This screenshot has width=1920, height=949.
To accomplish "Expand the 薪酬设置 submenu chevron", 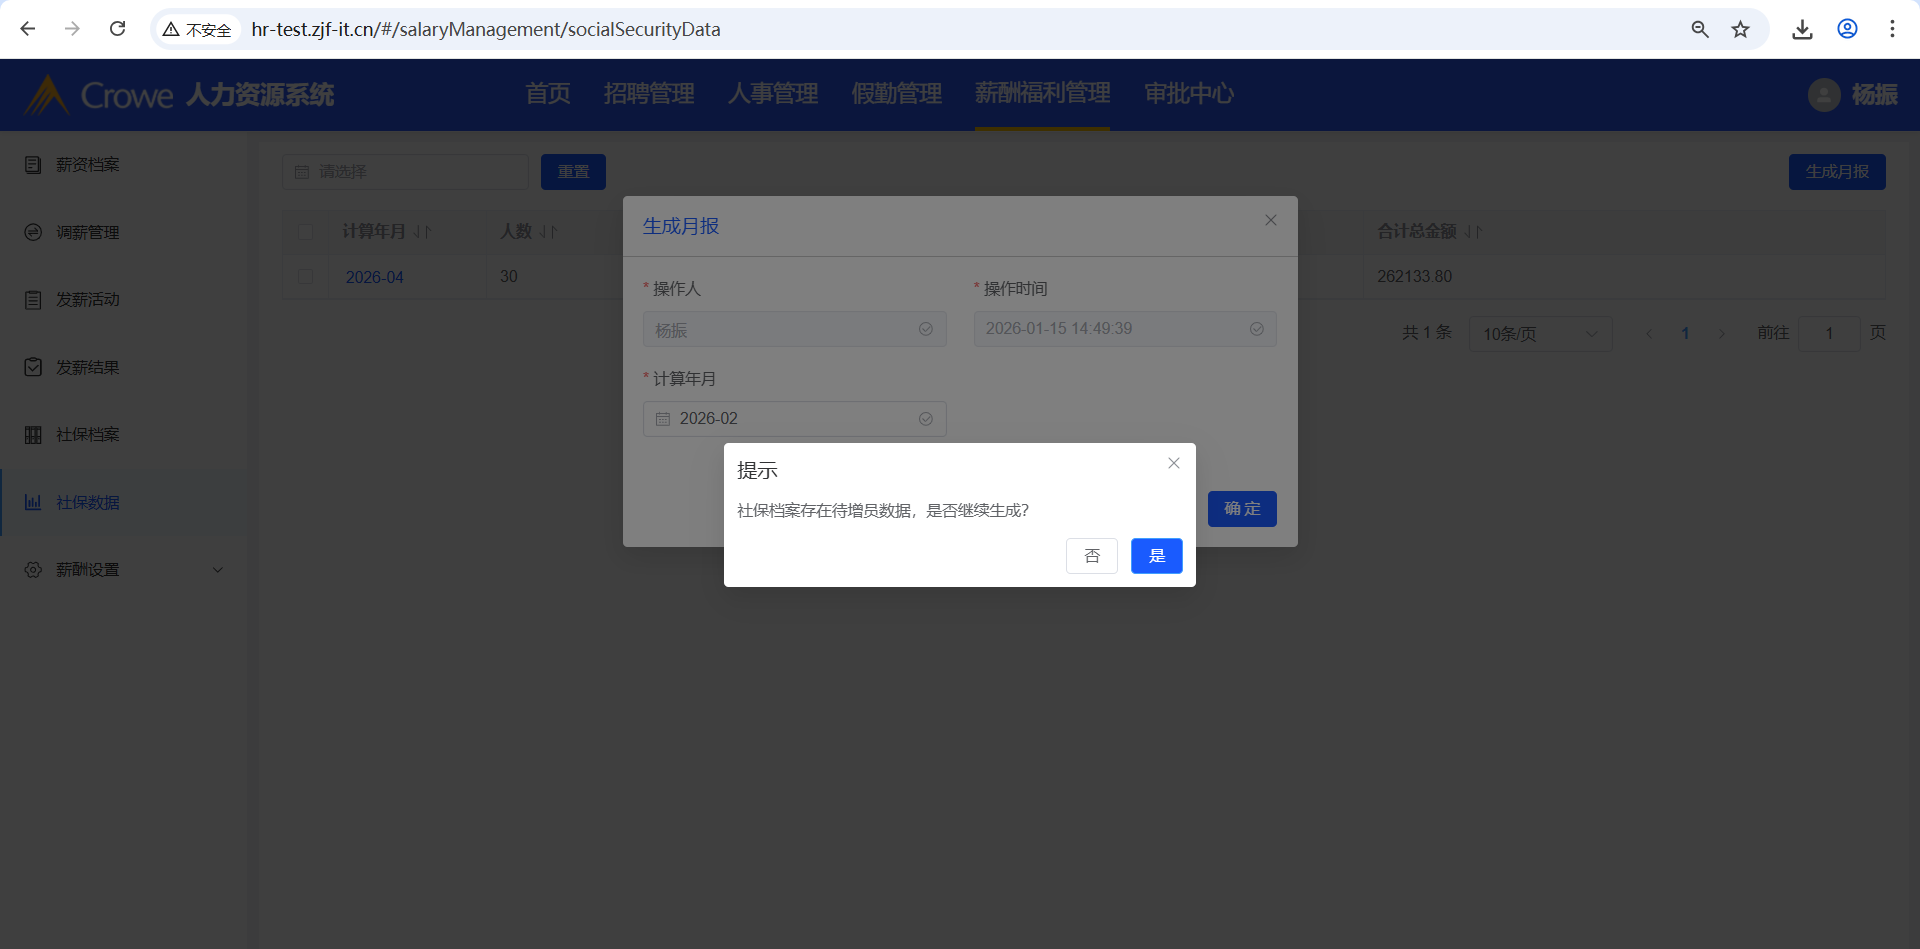I will pyautogui.click(x=218, y=570).
